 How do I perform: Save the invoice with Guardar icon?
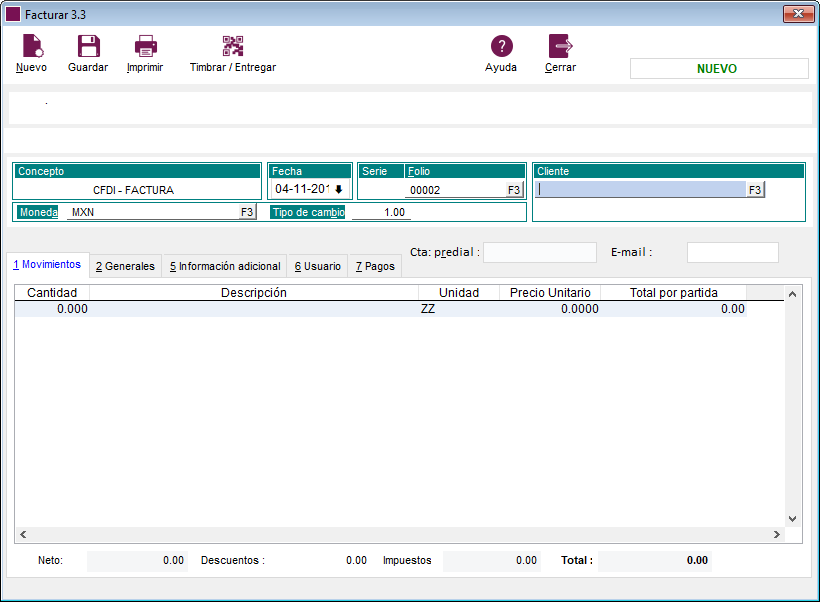pyautogui.click(x=88, y=46)
